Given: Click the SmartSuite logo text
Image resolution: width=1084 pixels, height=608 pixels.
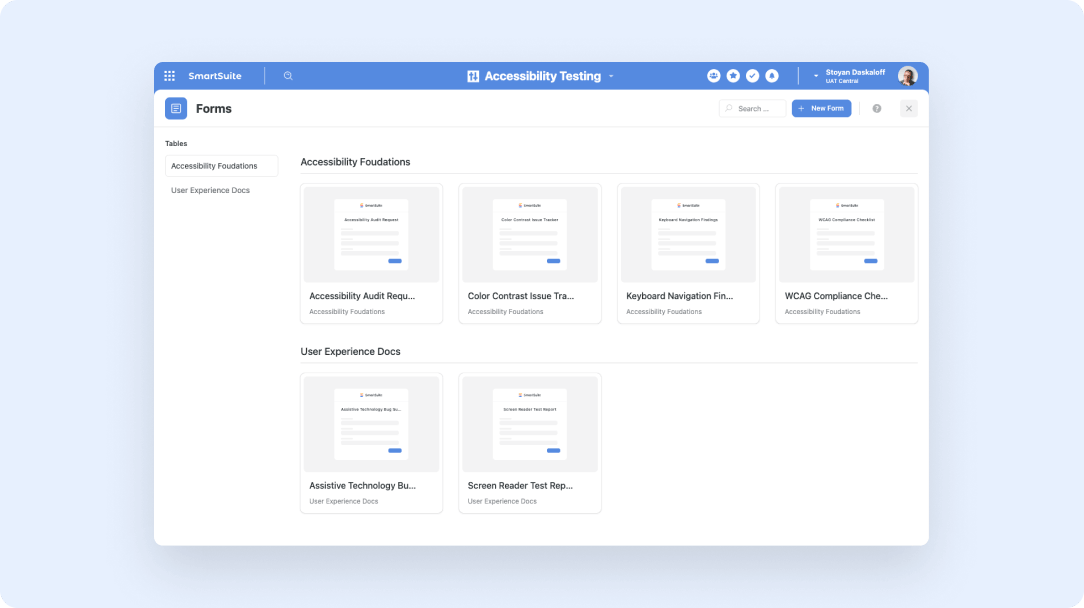Looking at the screenshot, I should pyautogui.click(x=215, y=76).
